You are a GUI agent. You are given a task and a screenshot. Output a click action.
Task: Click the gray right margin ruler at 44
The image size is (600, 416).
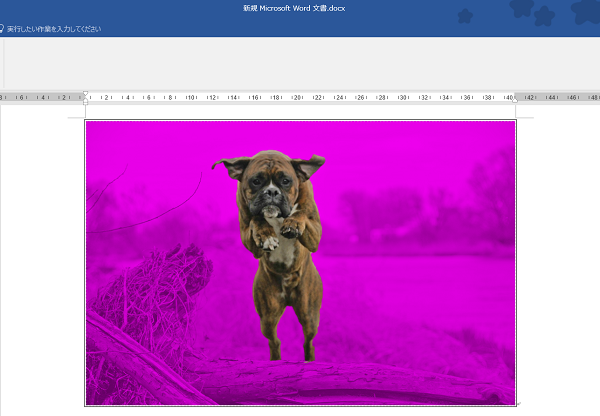(551, 98)
